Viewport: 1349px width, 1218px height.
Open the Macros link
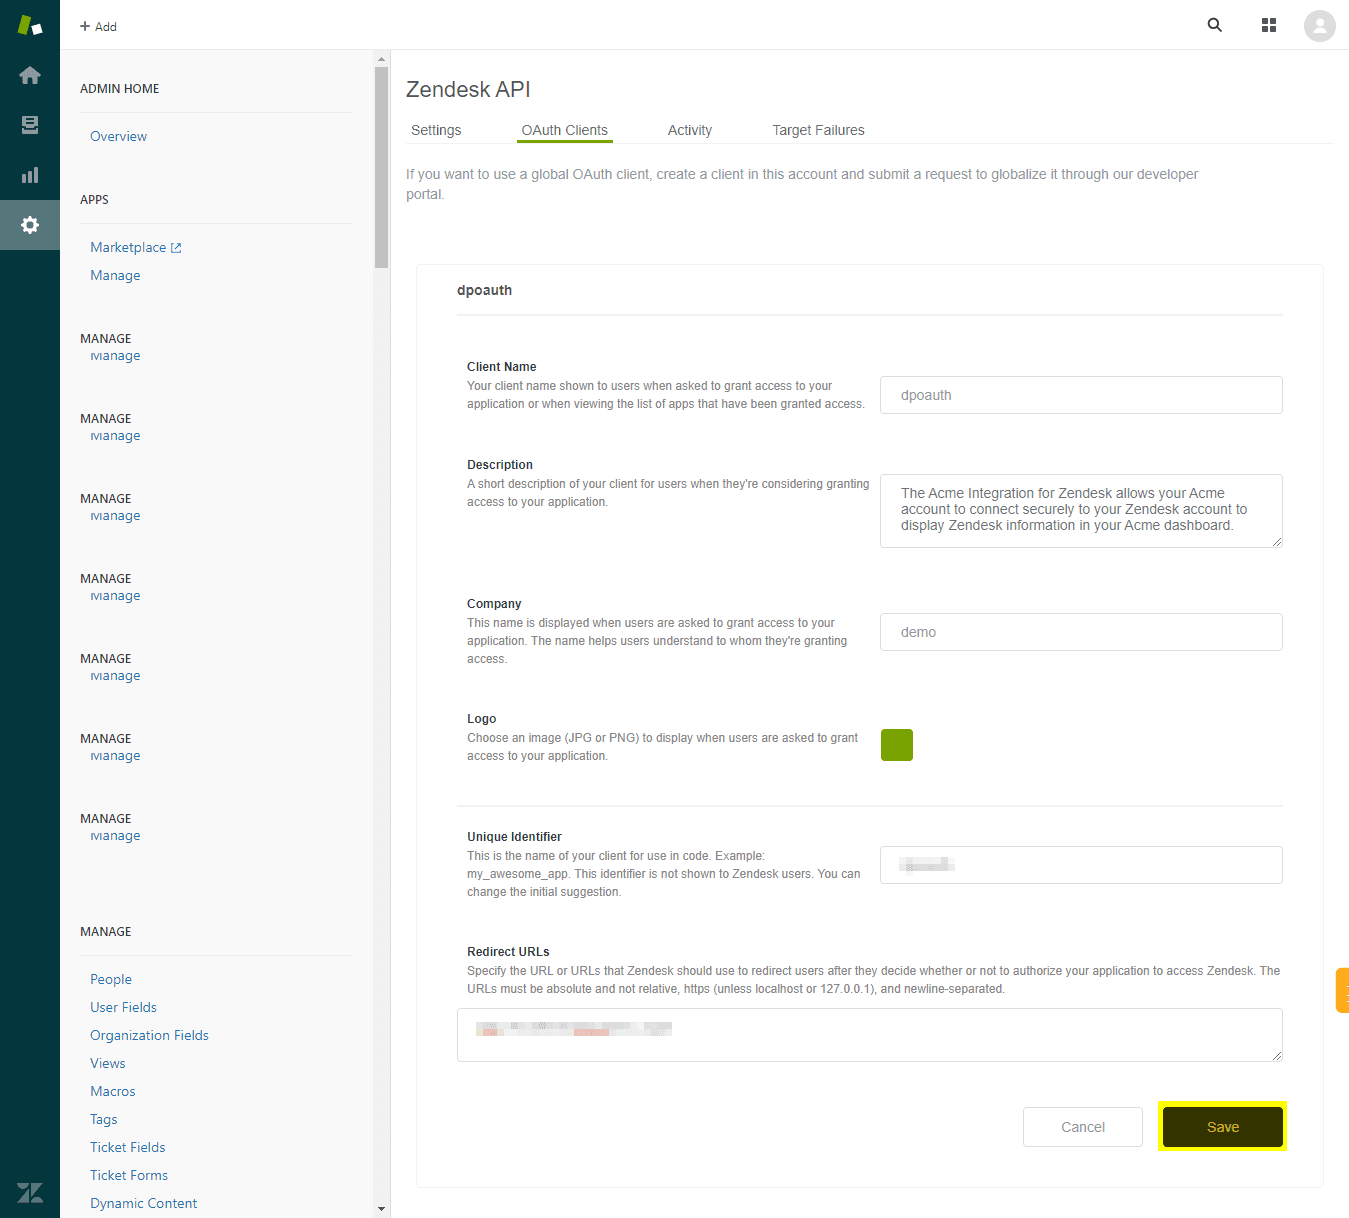point(112,1091)
